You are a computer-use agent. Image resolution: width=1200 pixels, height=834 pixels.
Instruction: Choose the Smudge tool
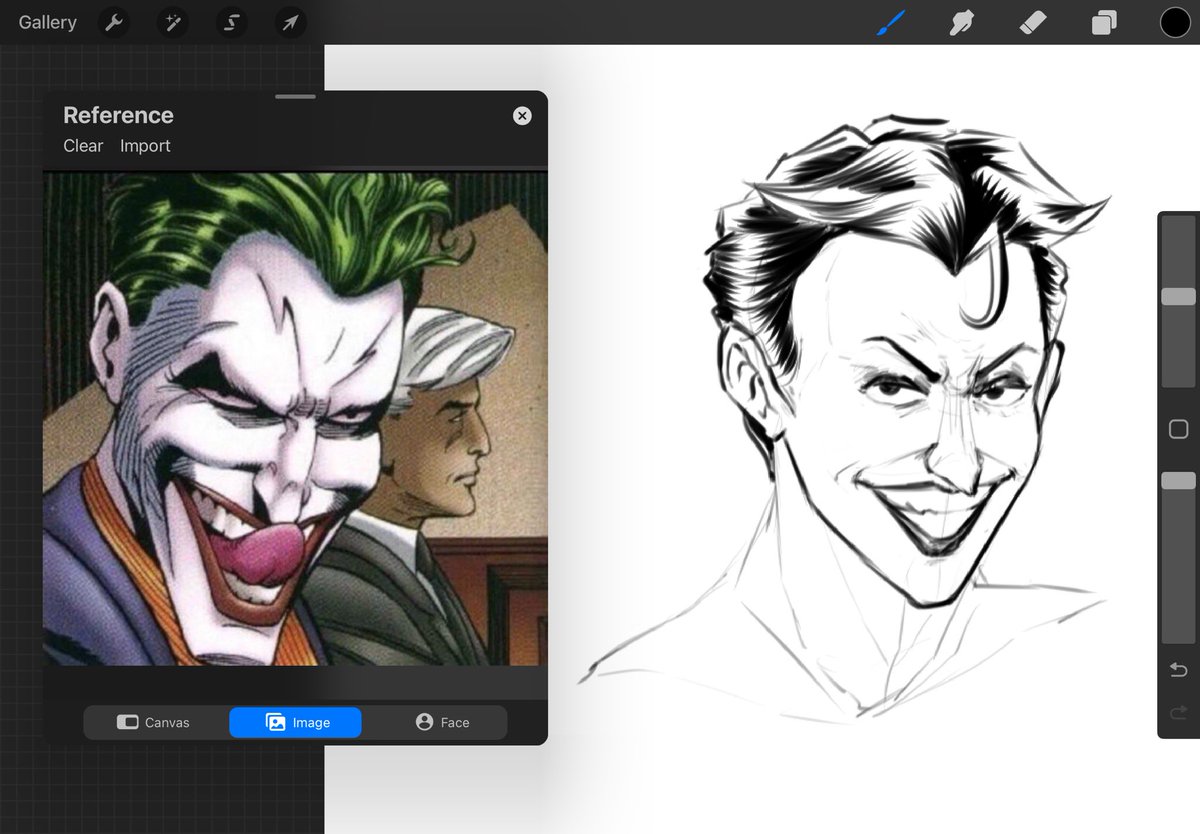point(961,22)
